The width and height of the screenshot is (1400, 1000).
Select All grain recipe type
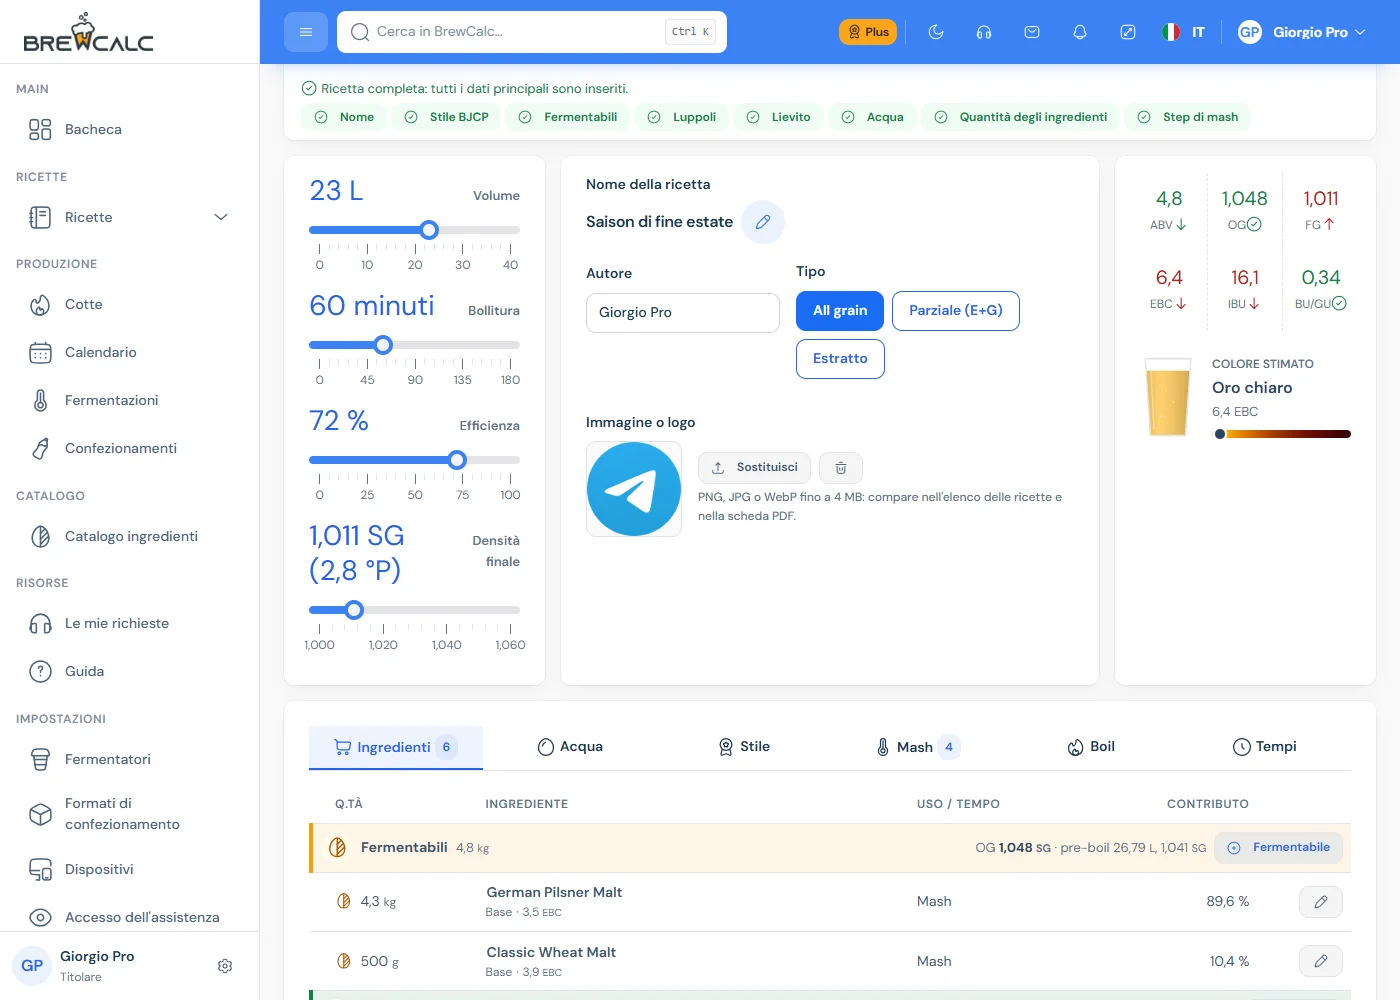coord(840,311)
